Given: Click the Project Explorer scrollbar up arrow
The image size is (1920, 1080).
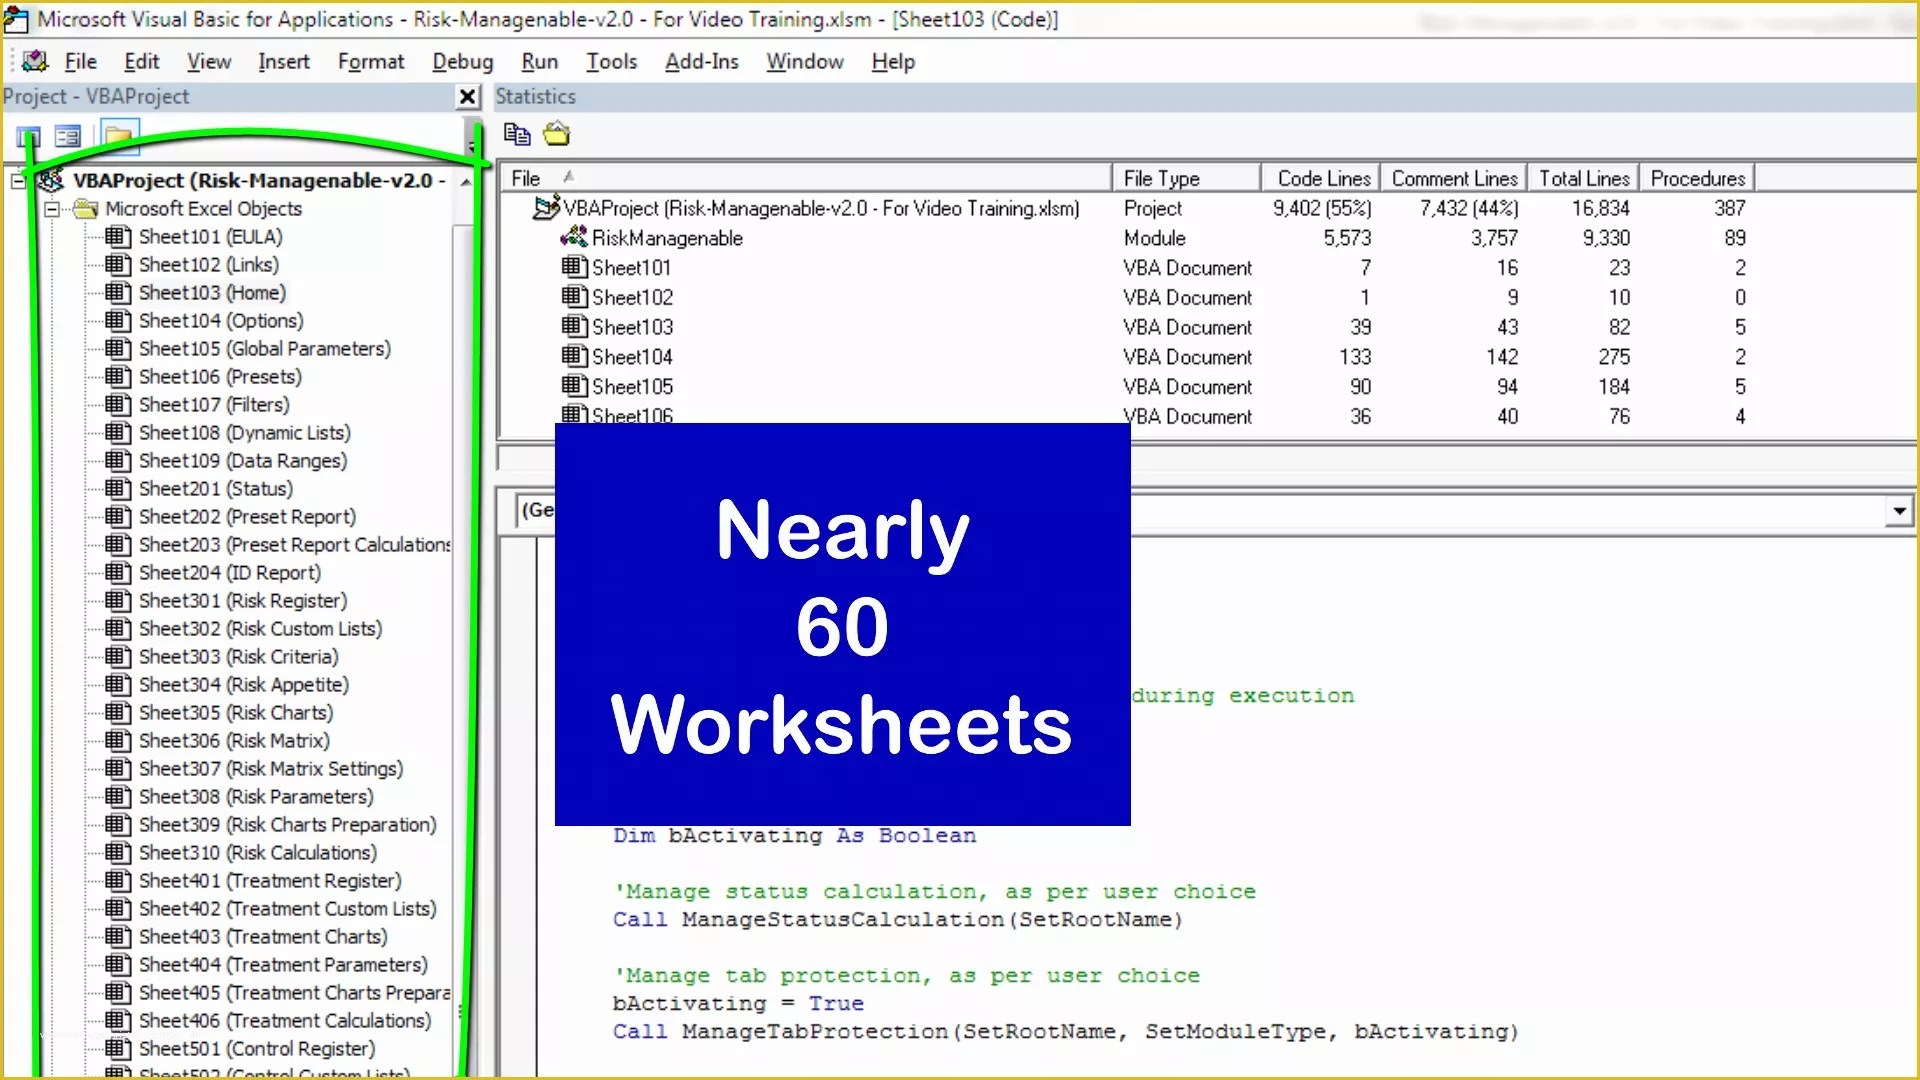Looking at the screenshot, I should 464,183.
